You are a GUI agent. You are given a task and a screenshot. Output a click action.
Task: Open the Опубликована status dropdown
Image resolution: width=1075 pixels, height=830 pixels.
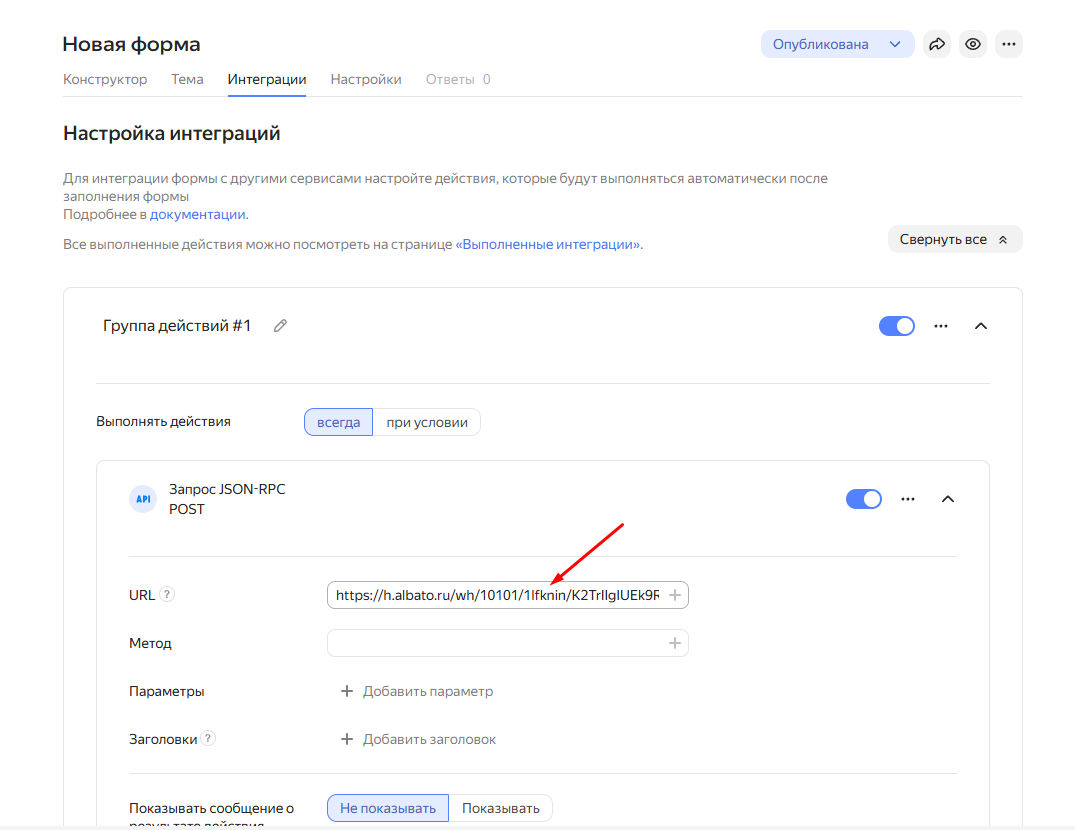click(837, 44)
